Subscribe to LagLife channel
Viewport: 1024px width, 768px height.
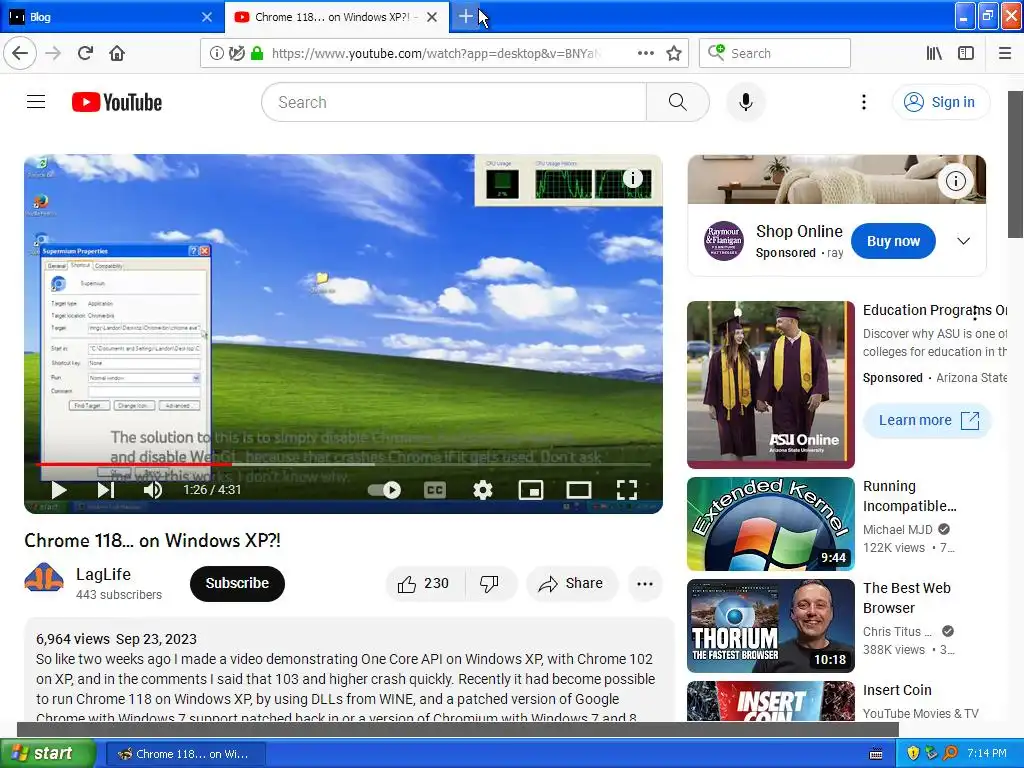pos(237,583)
